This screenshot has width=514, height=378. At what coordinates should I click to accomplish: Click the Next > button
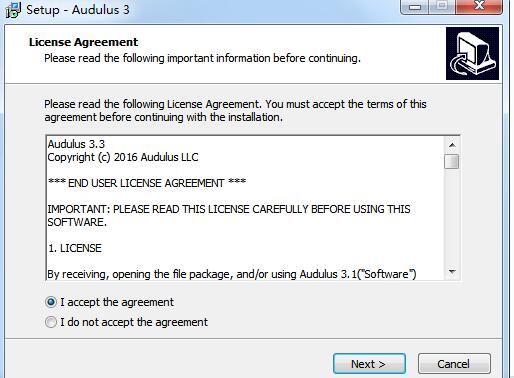[369, 364]
